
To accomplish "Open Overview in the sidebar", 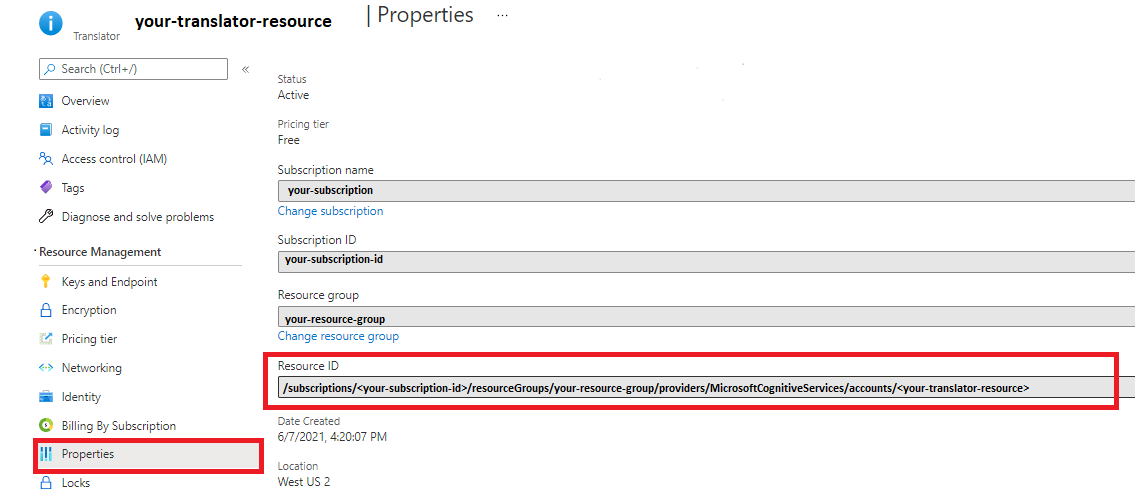I will pyautogui.click(x=85, y=101).
